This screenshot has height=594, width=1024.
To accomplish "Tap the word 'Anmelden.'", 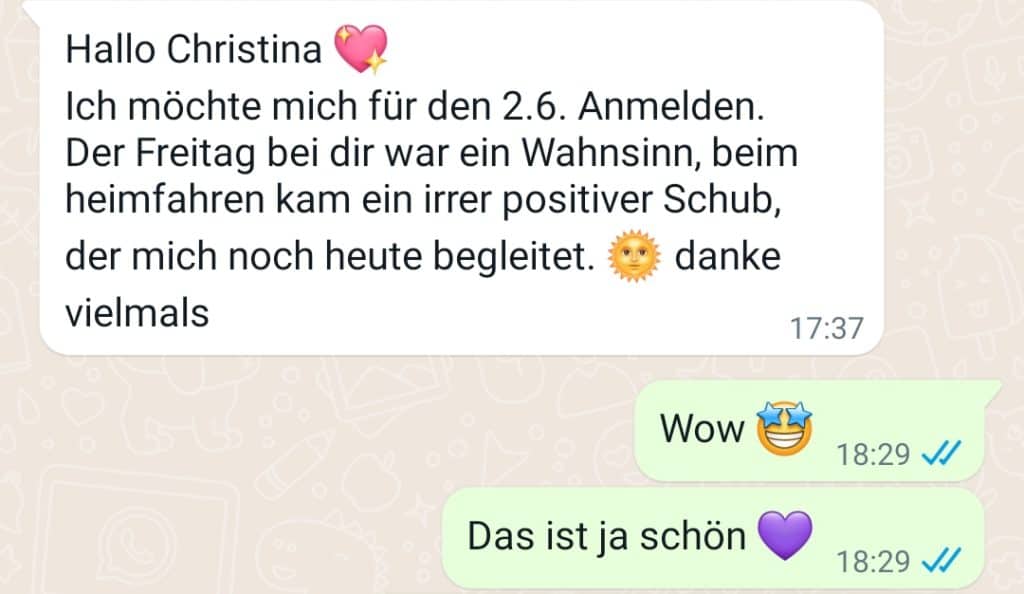I will [x=671, y=106].
